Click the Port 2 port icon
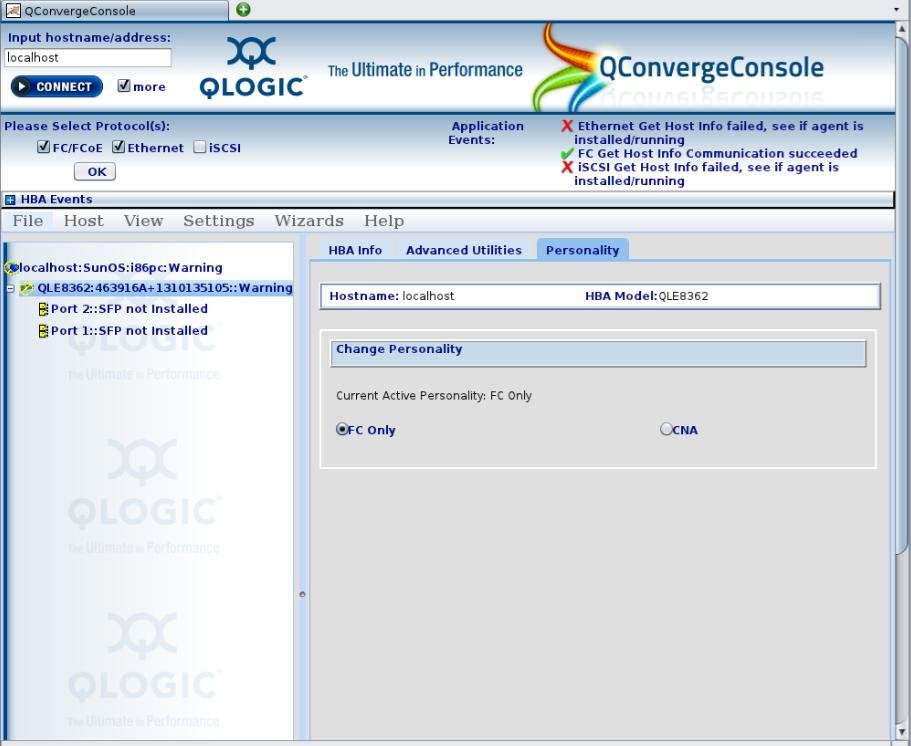This screenshot has width=911, height=746. pyautogui.click(x=43, y=309)
